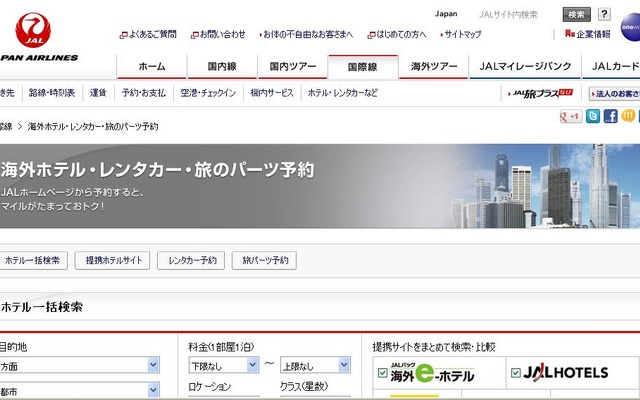
Task: Open the help question mark icon
Action: [604, 14]
